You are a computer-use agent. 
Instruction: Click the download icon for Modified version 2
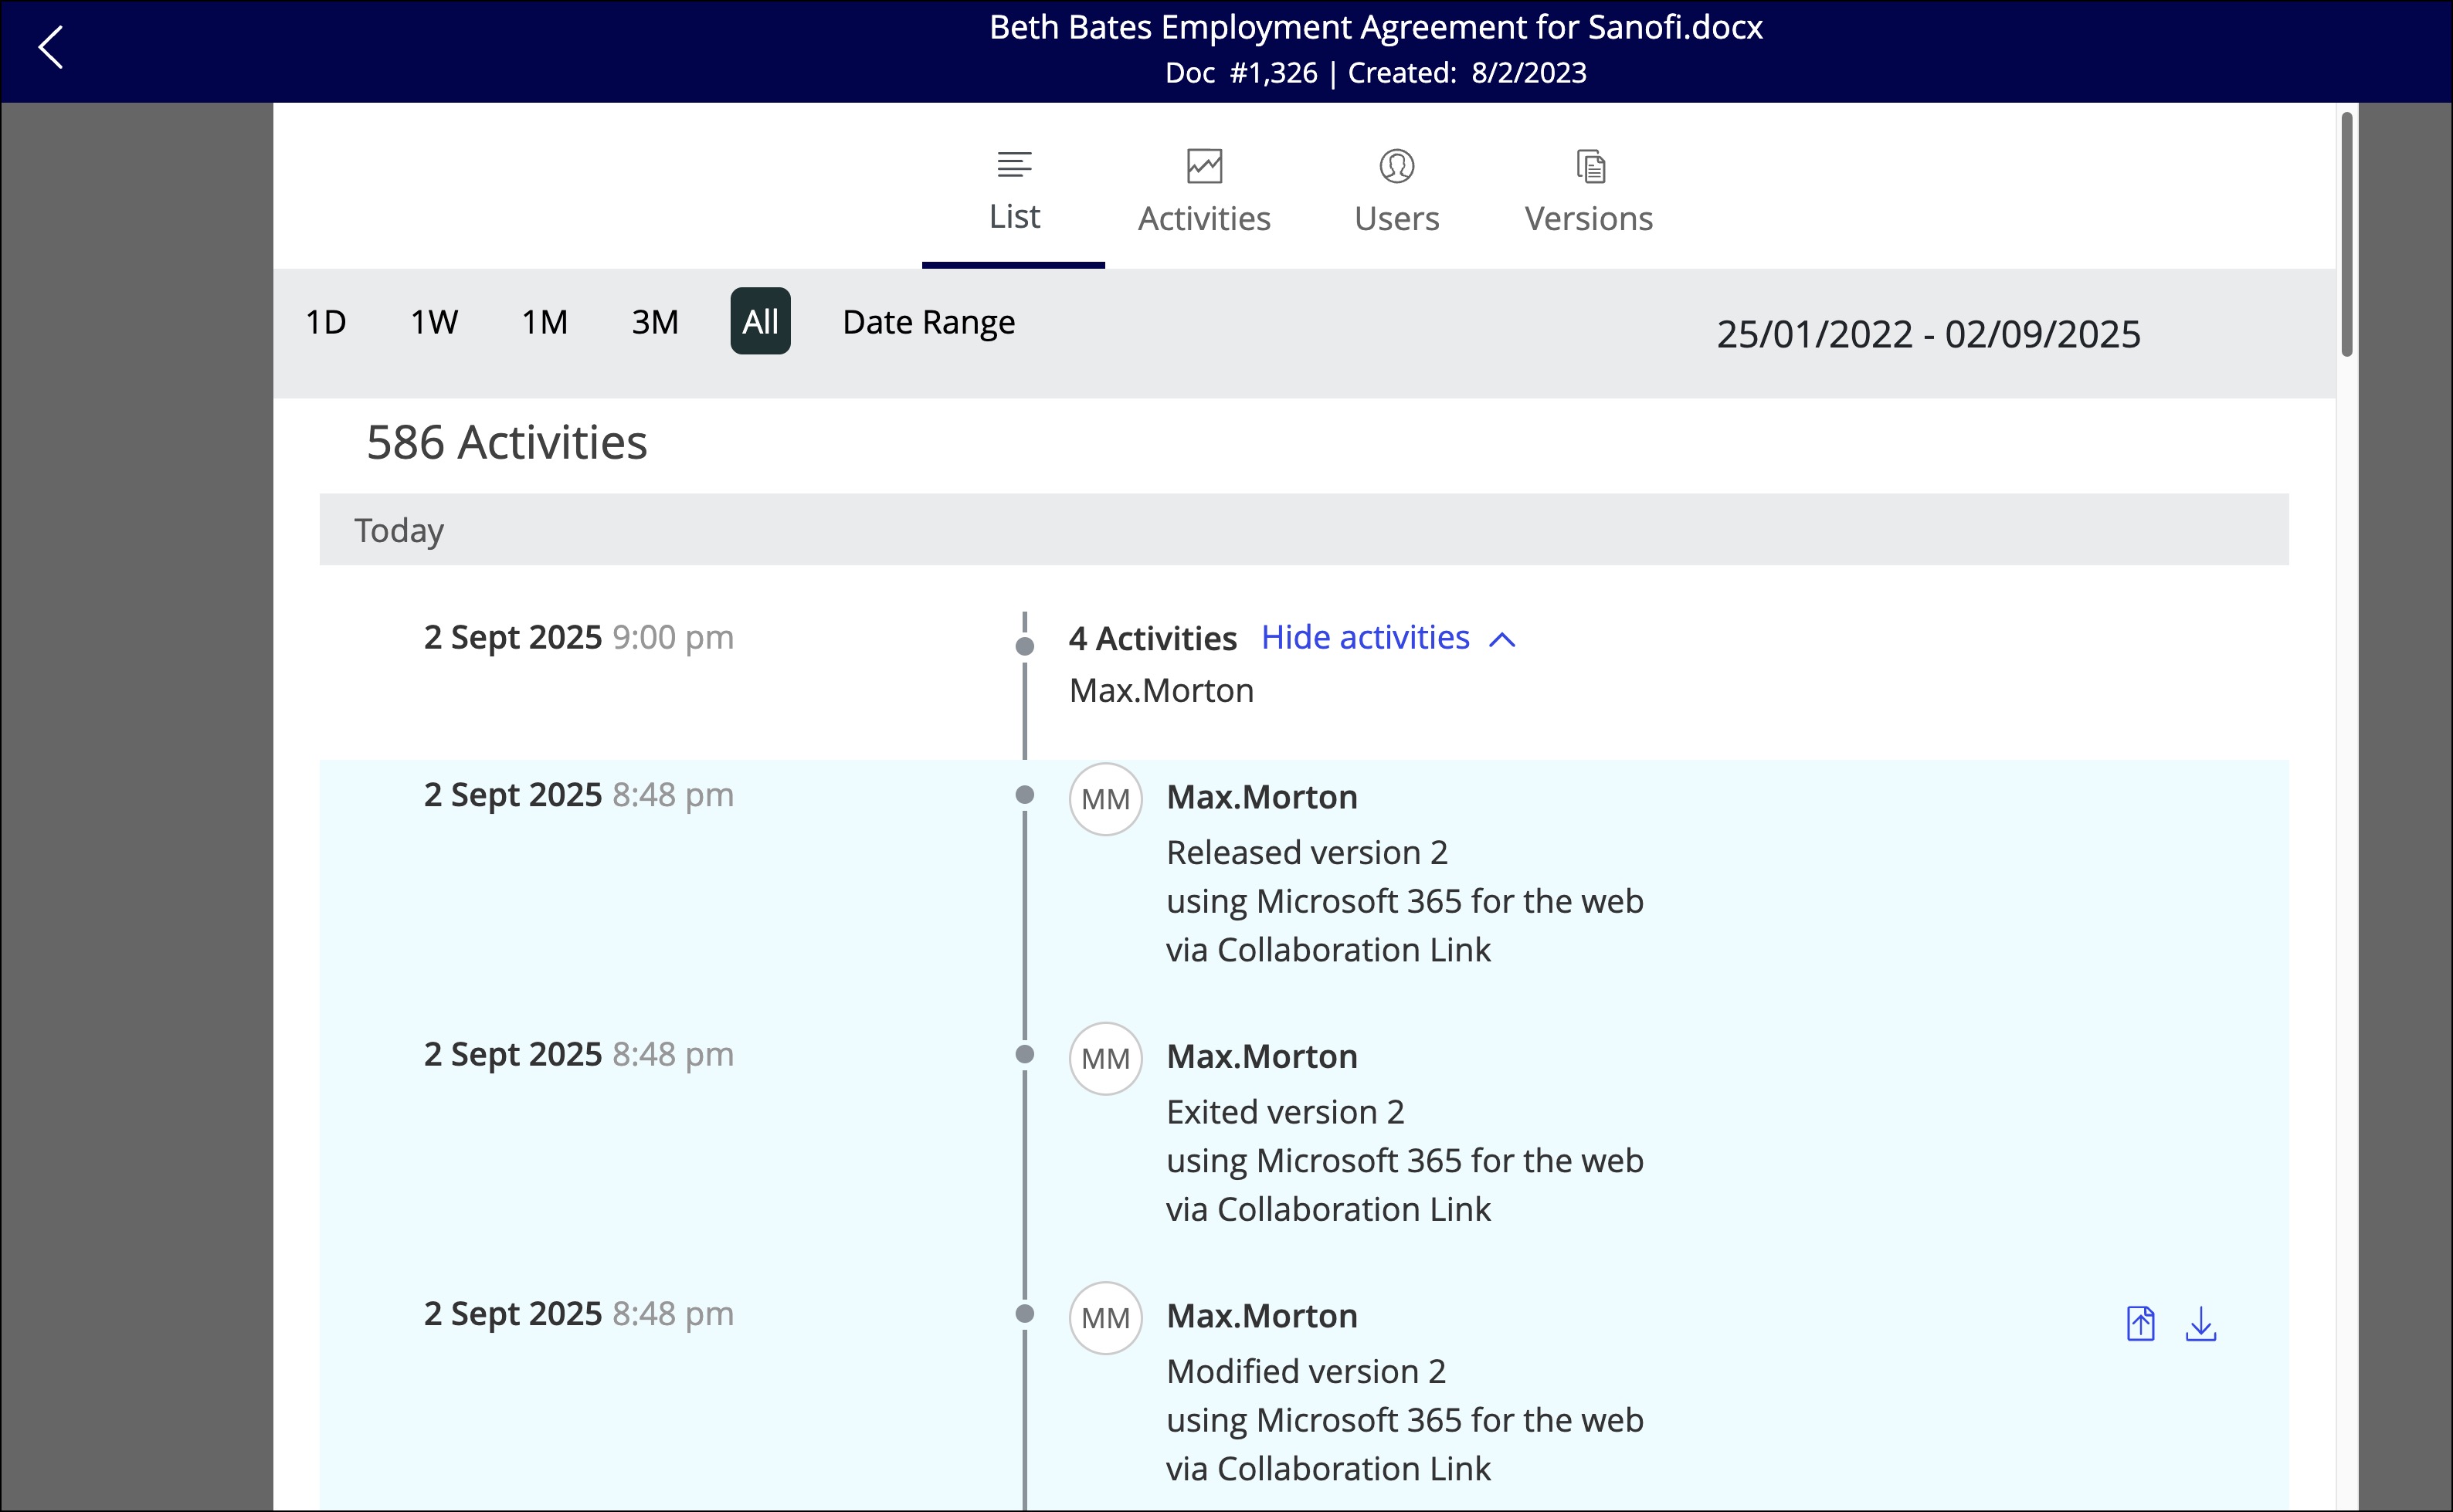[x=2200, y=1324]
